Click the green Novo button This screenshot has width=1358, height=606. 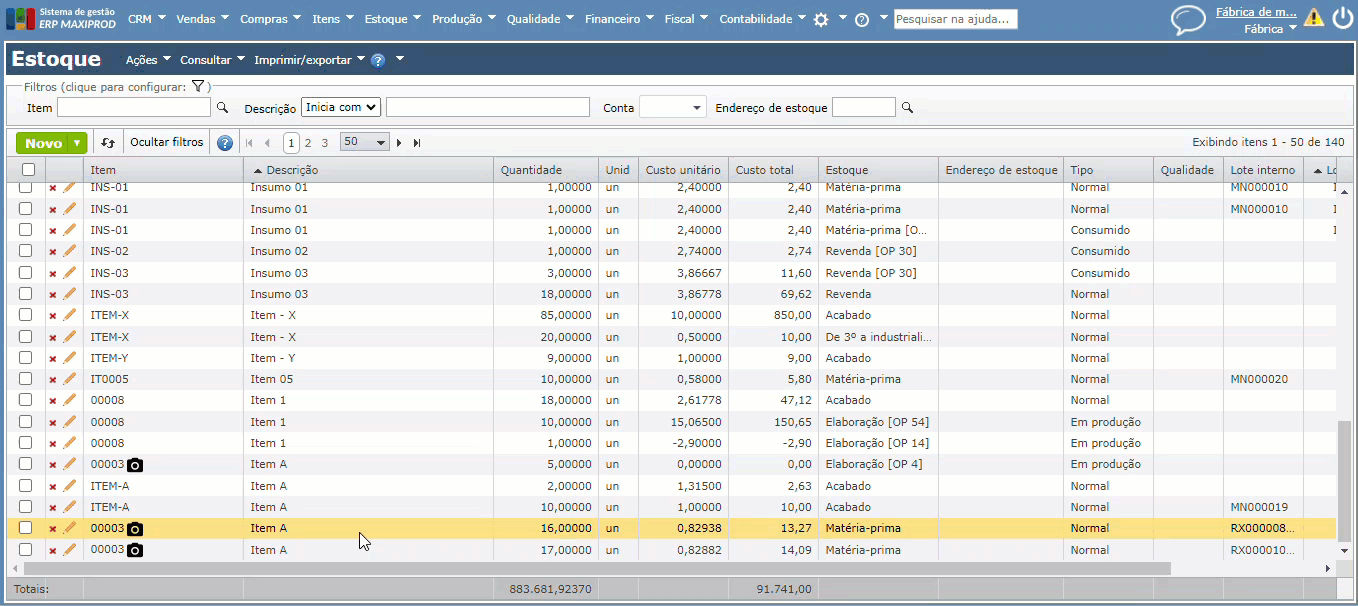pyautogui.click(x=43, y=143)
